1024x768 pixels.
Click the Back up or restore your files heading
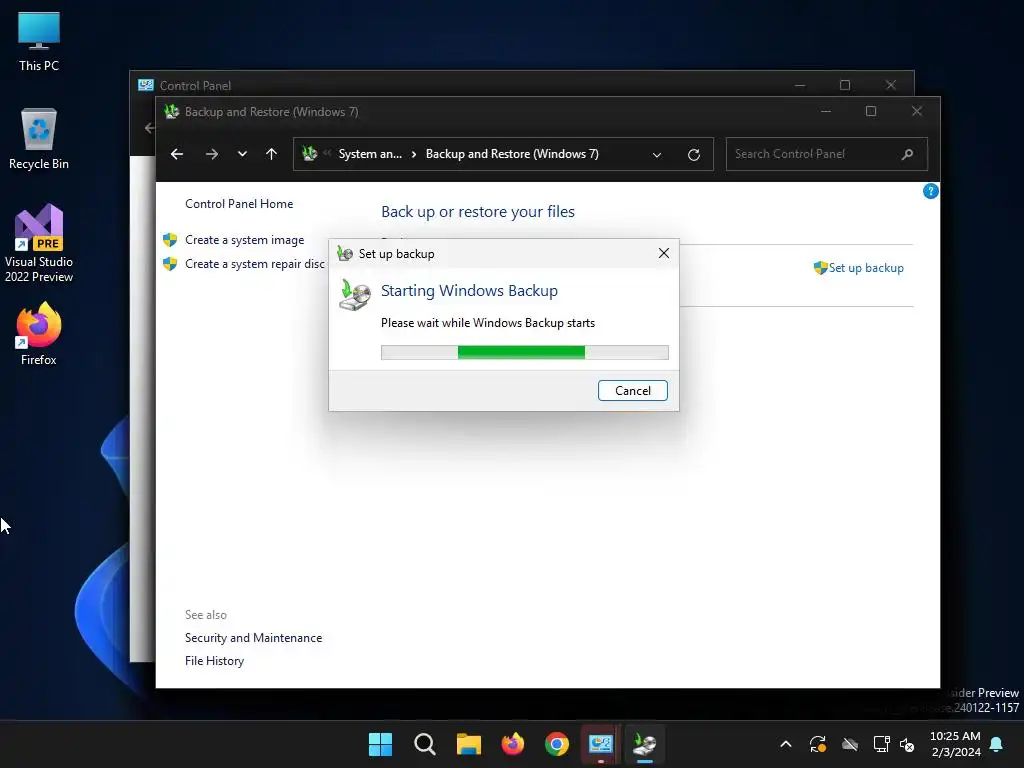pos(478,212)
